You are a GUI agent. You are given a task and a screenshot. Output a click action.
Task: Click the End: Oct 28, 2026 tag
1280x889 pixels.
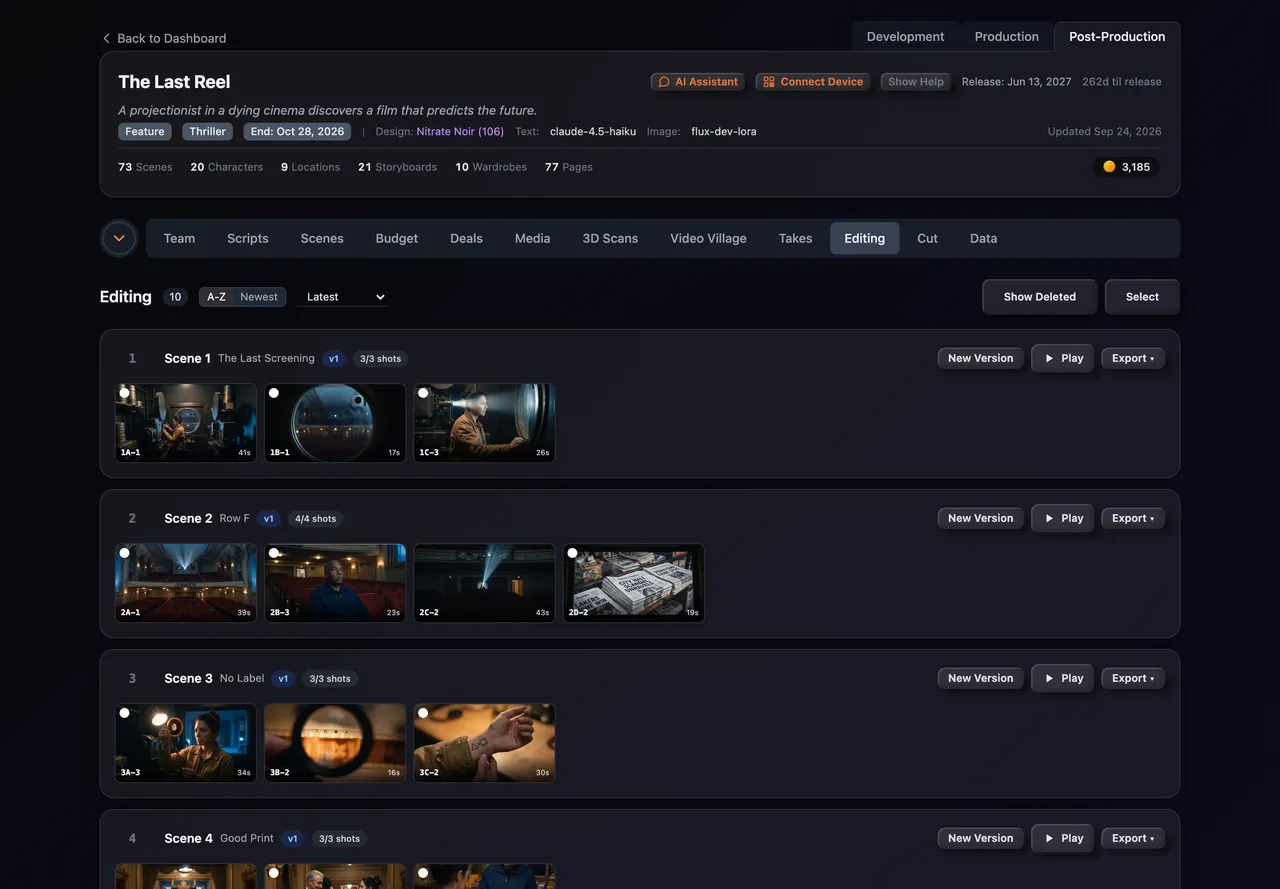point(297,132)
